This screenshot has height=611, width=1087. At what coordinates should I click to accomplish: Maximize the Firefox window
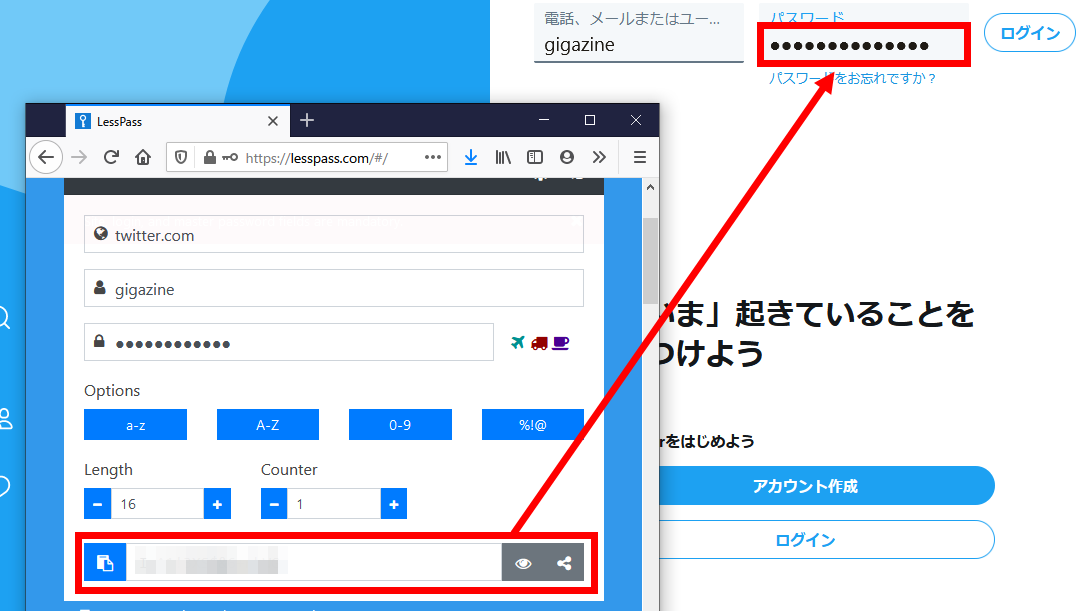(590, 120)
